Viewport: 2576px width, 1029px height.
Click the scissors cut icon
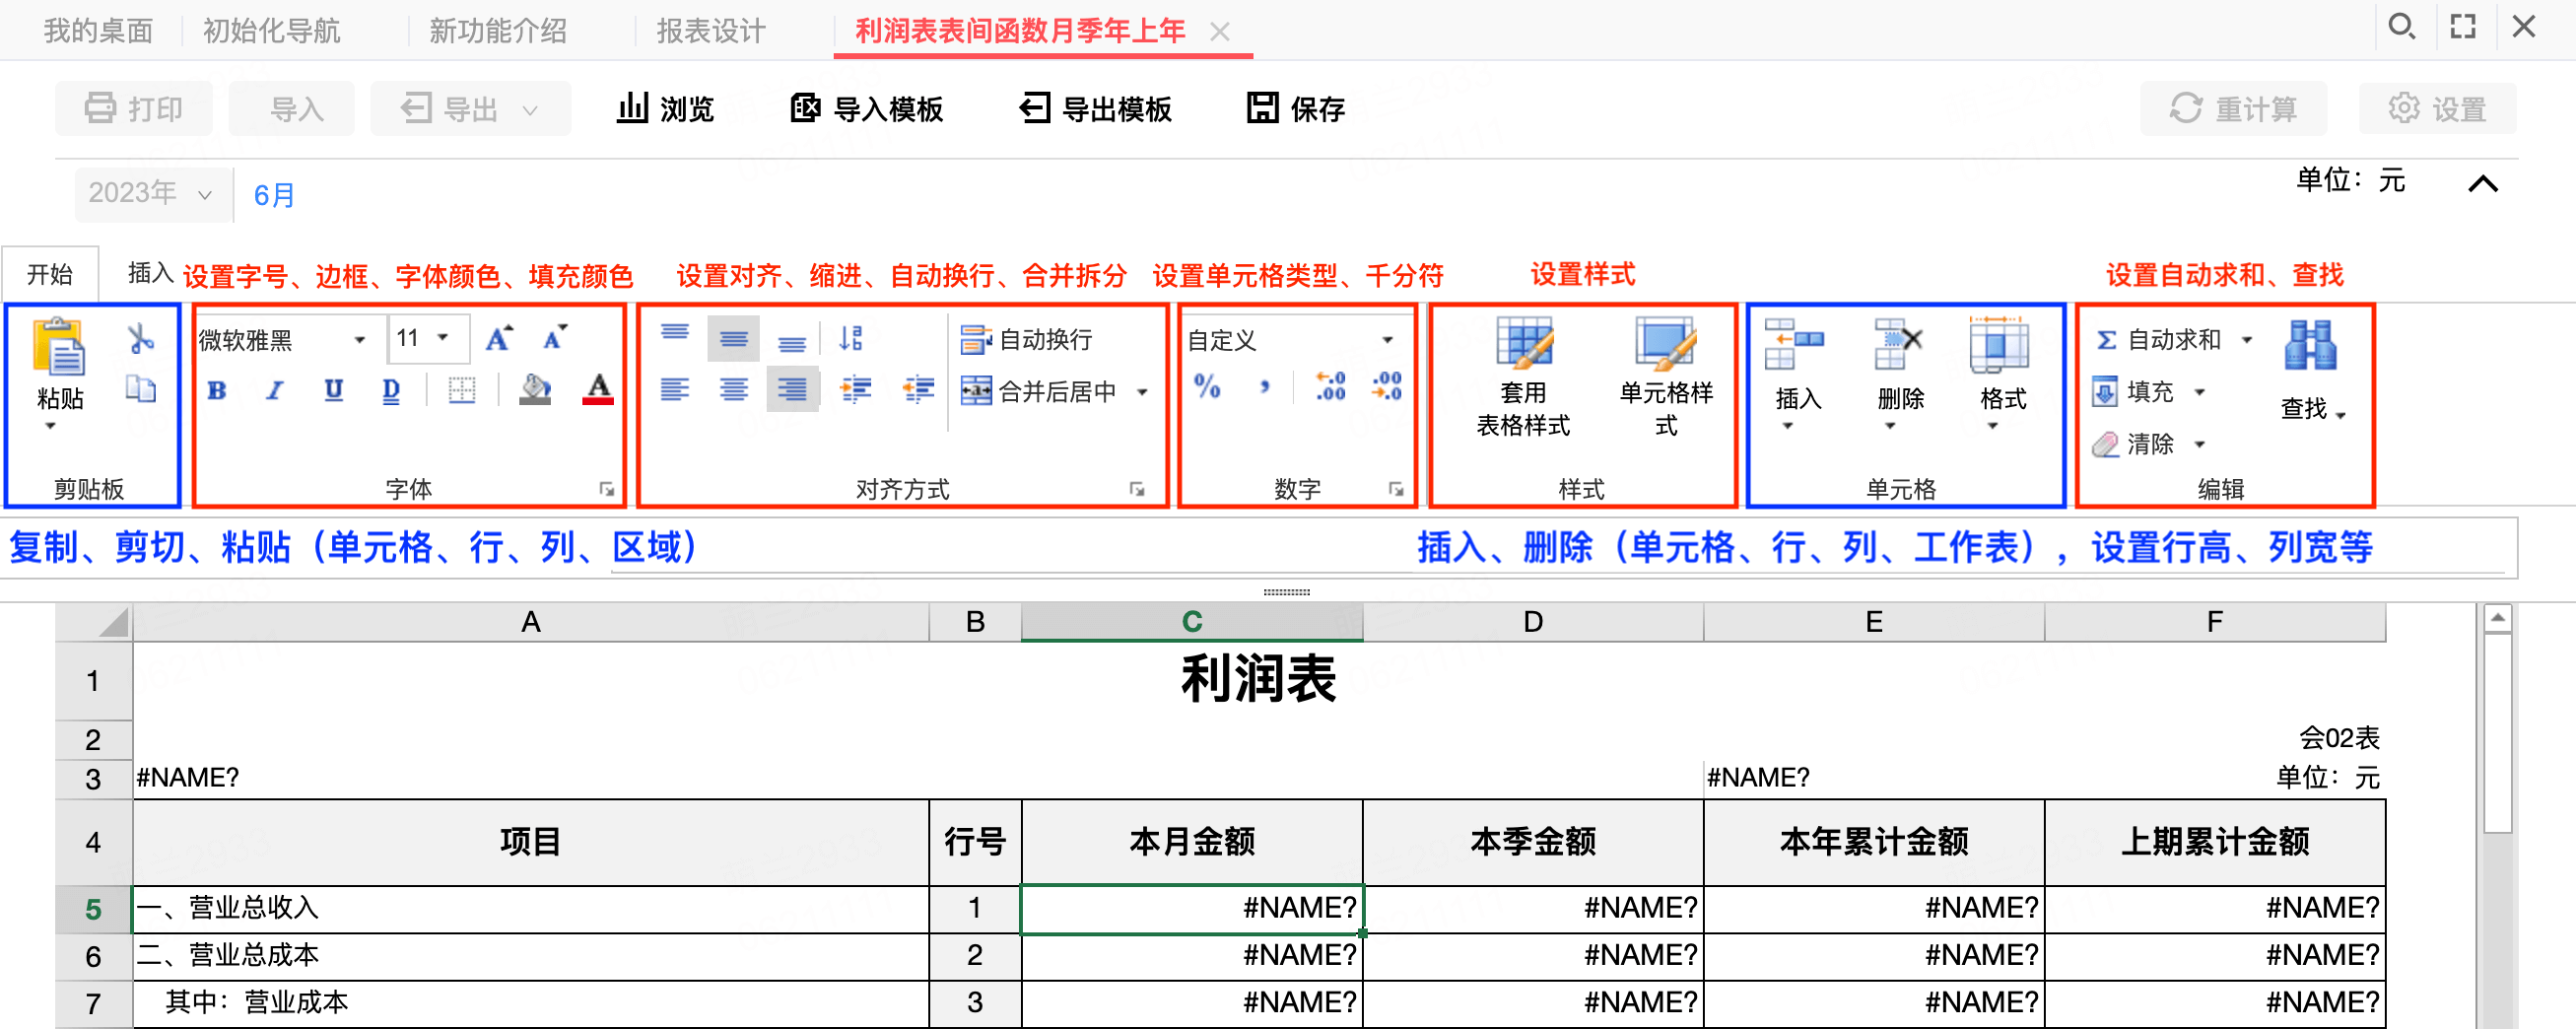tap(141, 339)
